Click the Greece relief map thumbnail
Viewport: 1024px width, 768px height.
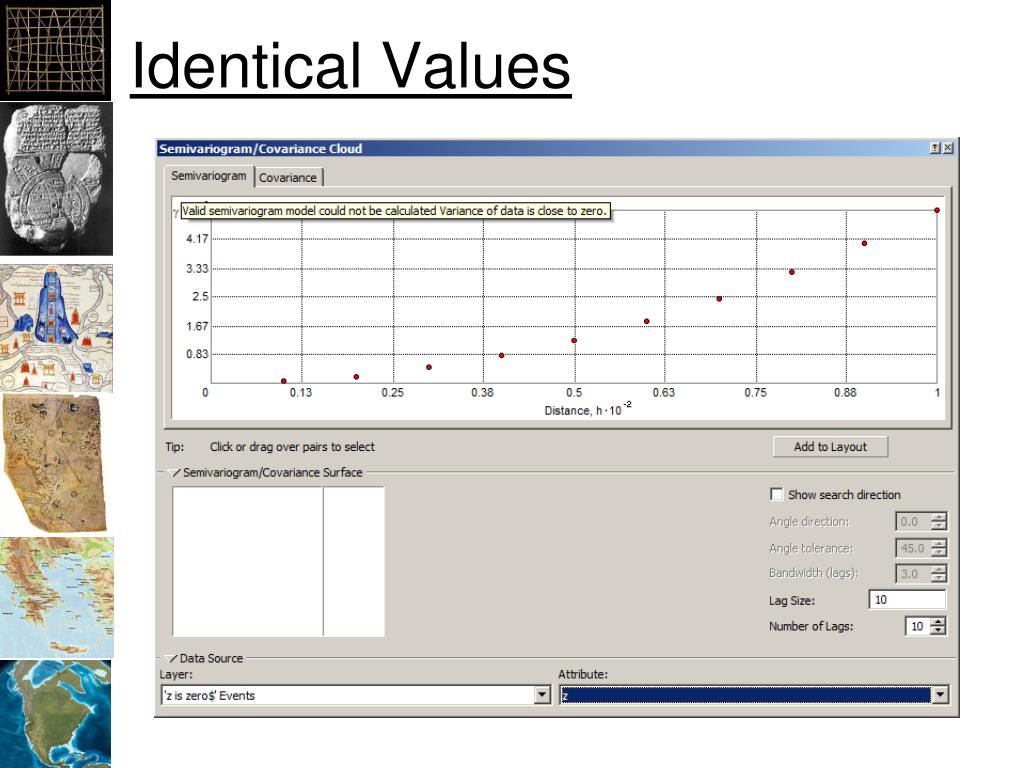coord(57,598)
